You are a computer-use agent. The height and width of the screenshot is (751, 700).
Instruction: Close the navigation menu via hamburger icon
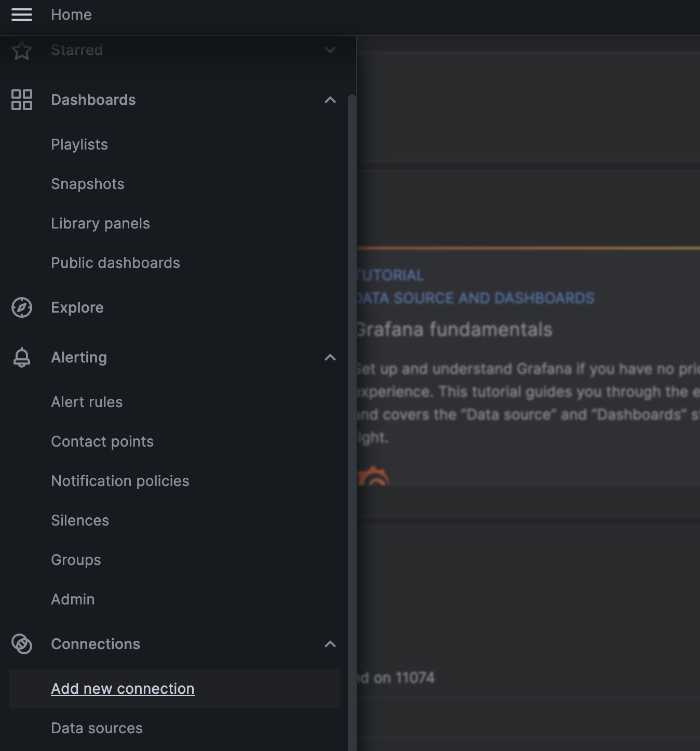tap(22, 14)
